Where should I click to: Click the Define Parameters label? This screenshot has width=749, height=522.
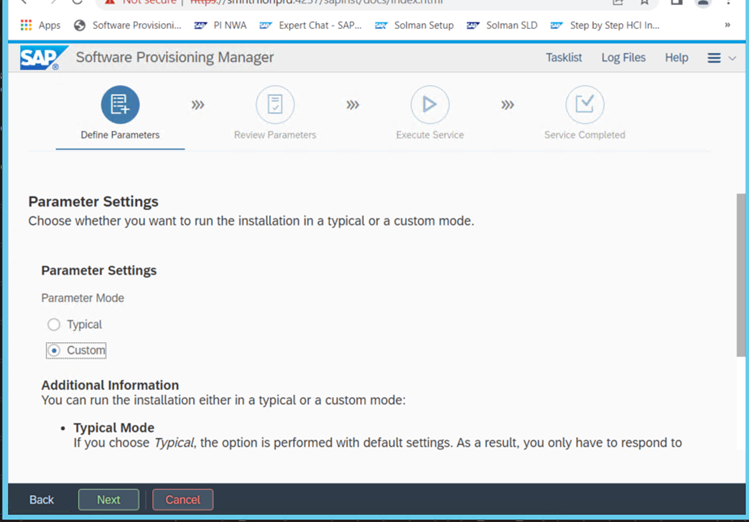(120, 135)
